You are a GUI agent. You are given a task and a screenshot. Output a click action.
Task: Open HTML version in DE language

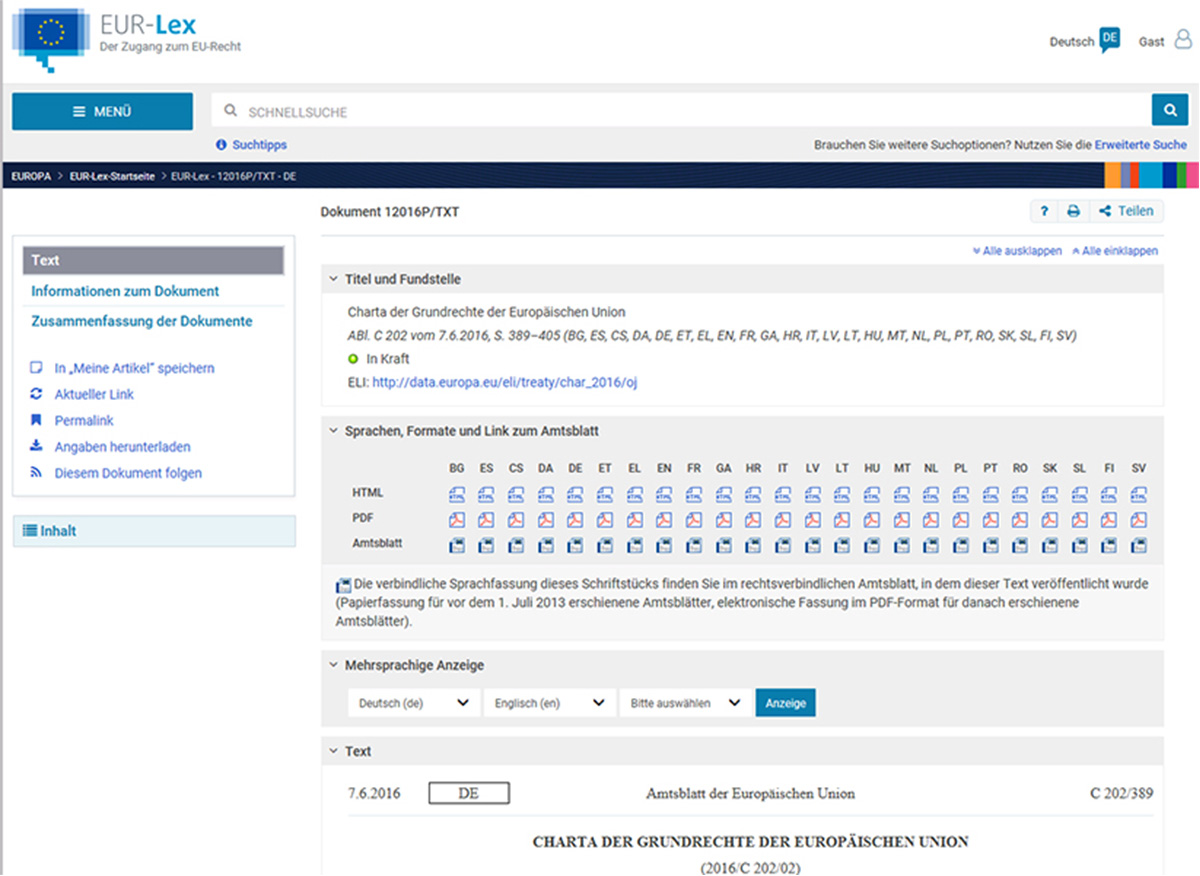point(575,494)
